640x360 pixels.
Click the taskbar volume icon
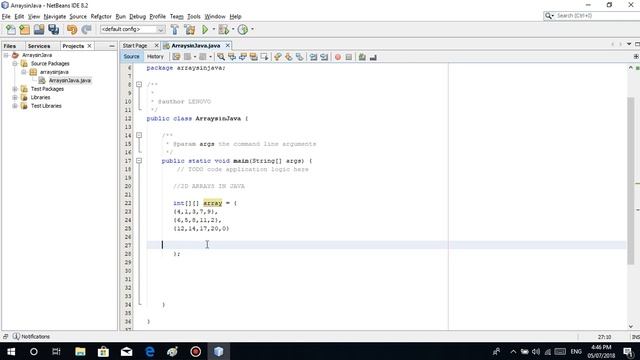pos(536,351)
